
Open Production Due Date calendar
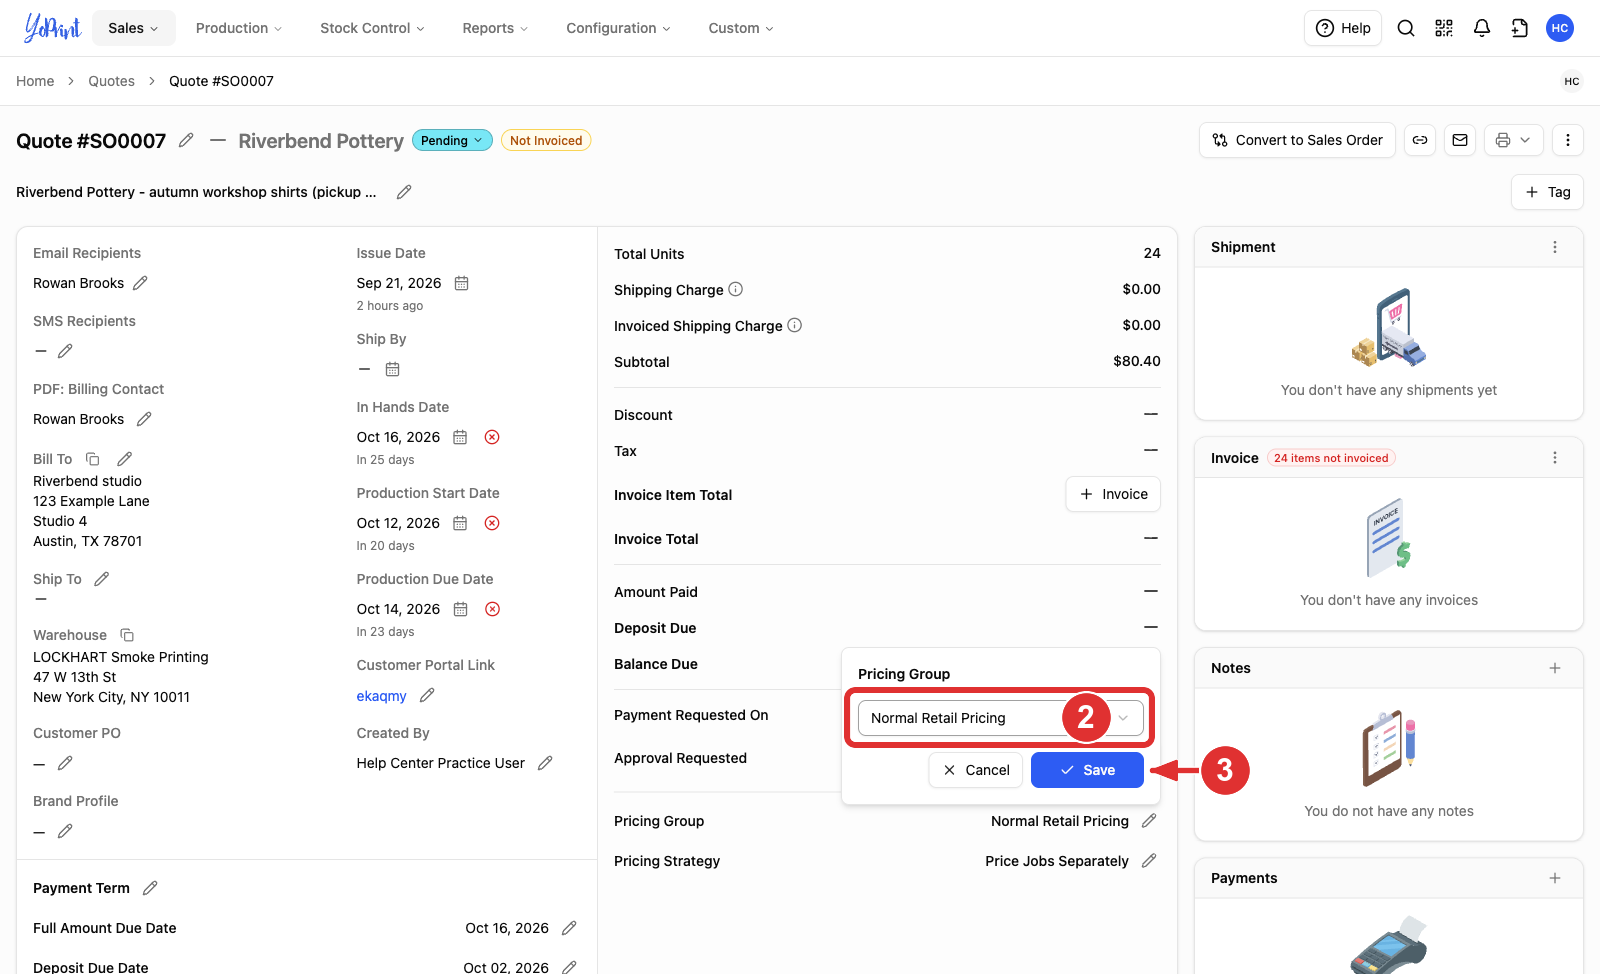click(460, 609)
